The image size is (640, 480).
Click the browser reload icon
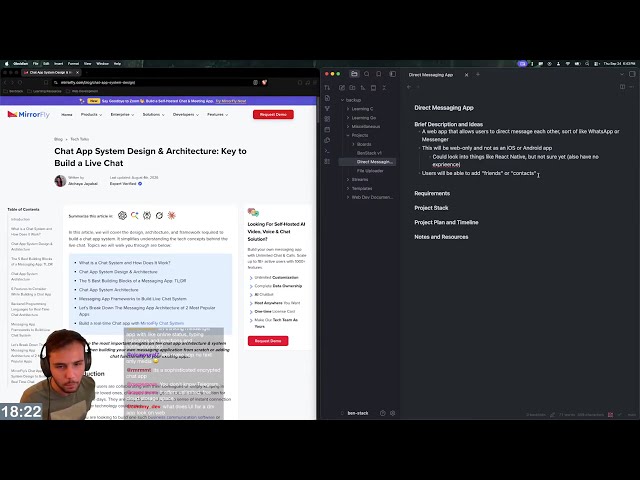point(20,82)
